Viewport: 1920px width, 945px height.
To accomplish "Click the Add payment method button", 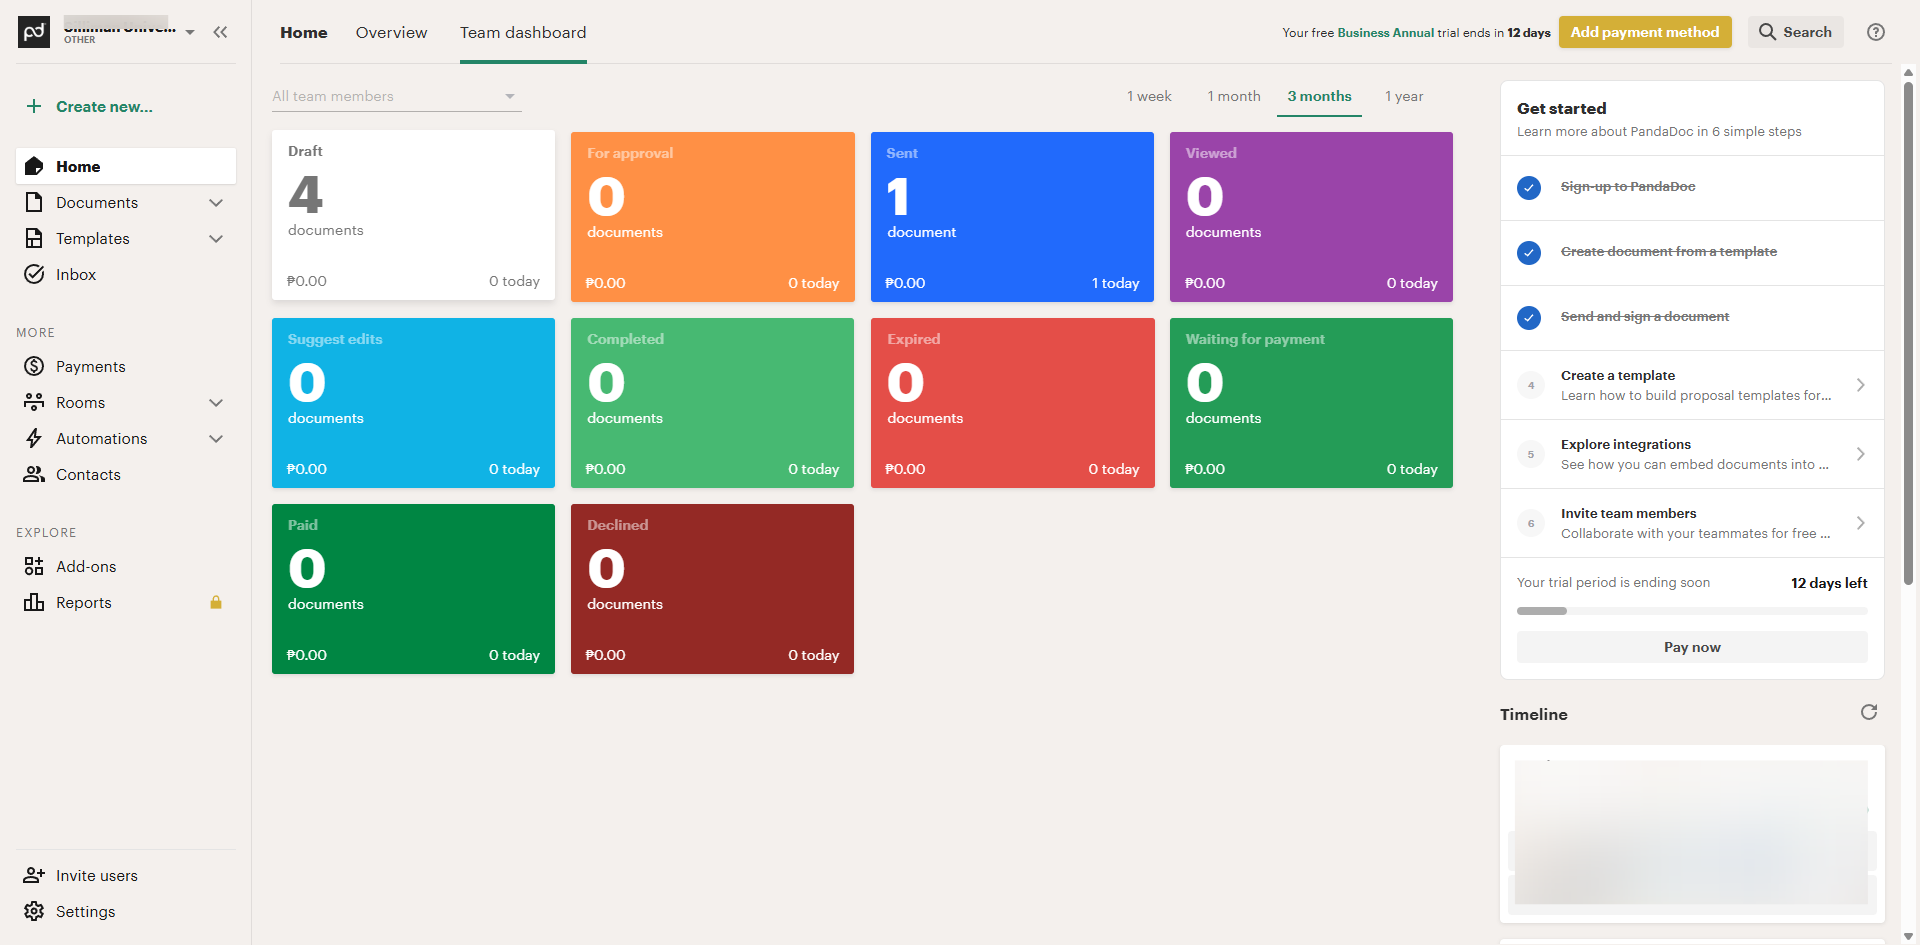I will [x=1644, y=32].
